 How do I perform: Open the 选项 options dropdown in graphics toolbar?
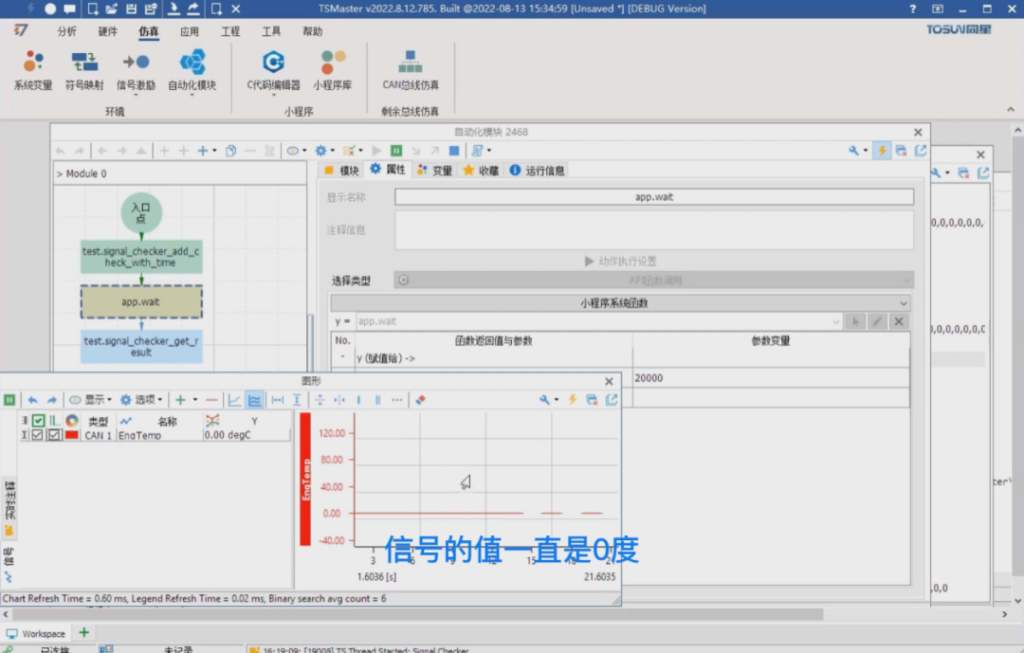pos(141,400)
